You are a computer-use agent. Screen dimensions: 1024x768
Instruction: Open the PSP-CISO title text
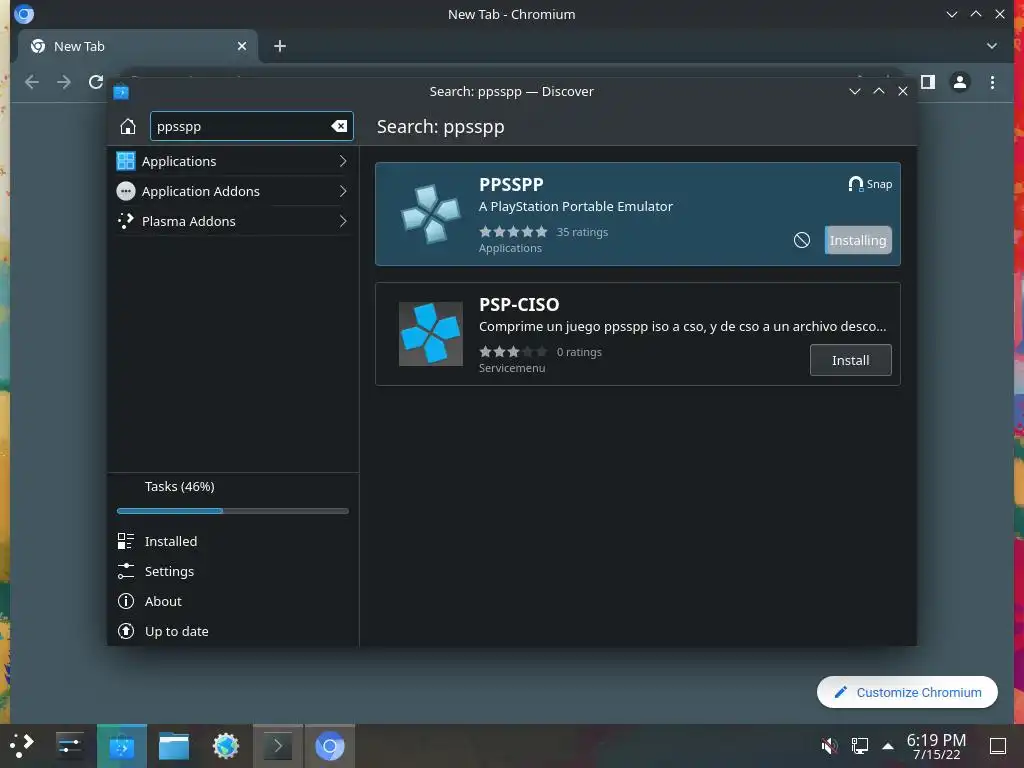(x=519, y=305)
